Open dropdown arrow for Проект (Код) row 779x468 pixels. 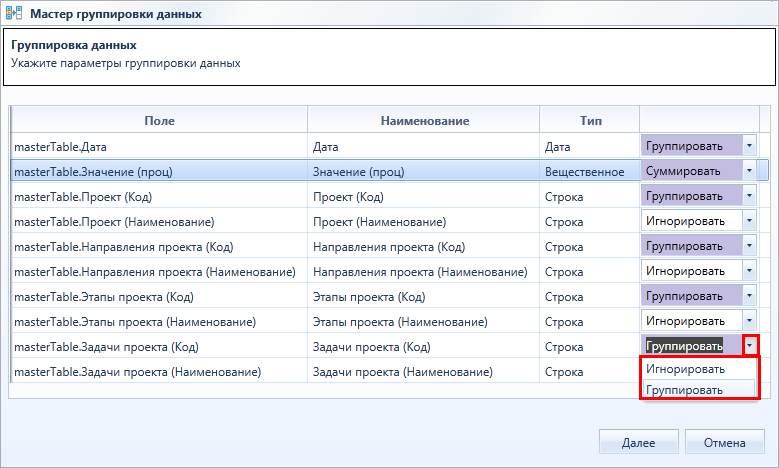pyautogui.click(x=749, y=196)
